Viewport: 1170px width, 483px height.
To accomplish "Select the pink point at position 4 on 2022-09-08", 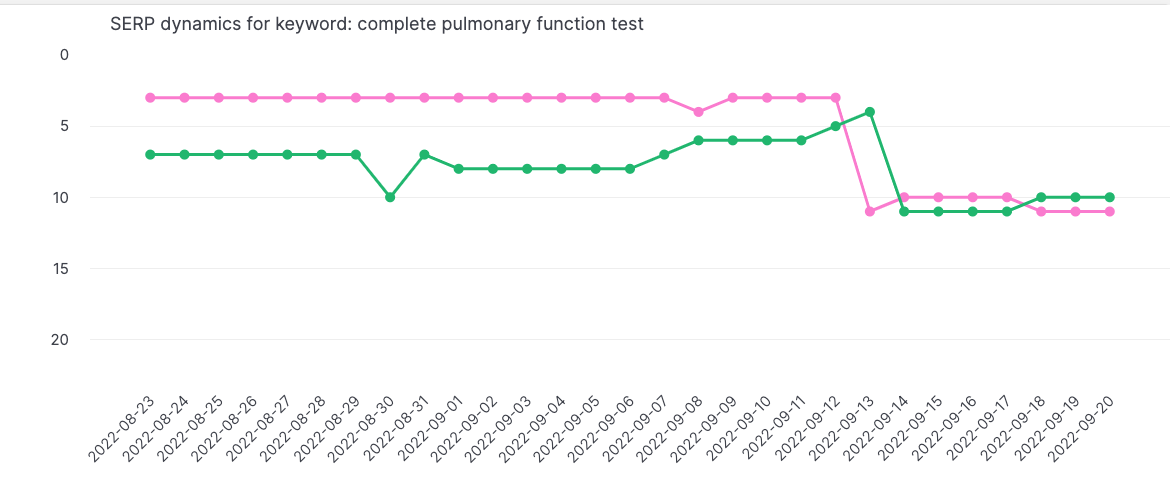I will point(698,112).
